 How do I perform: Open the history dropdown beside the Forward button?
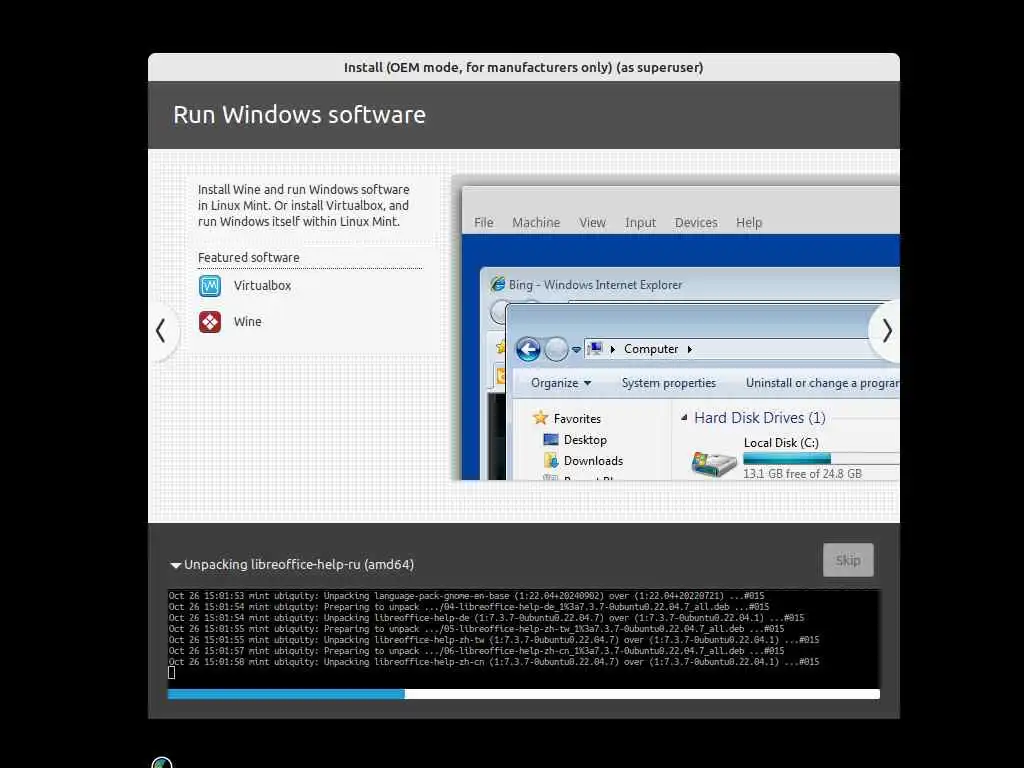click(x=576, y=350)
